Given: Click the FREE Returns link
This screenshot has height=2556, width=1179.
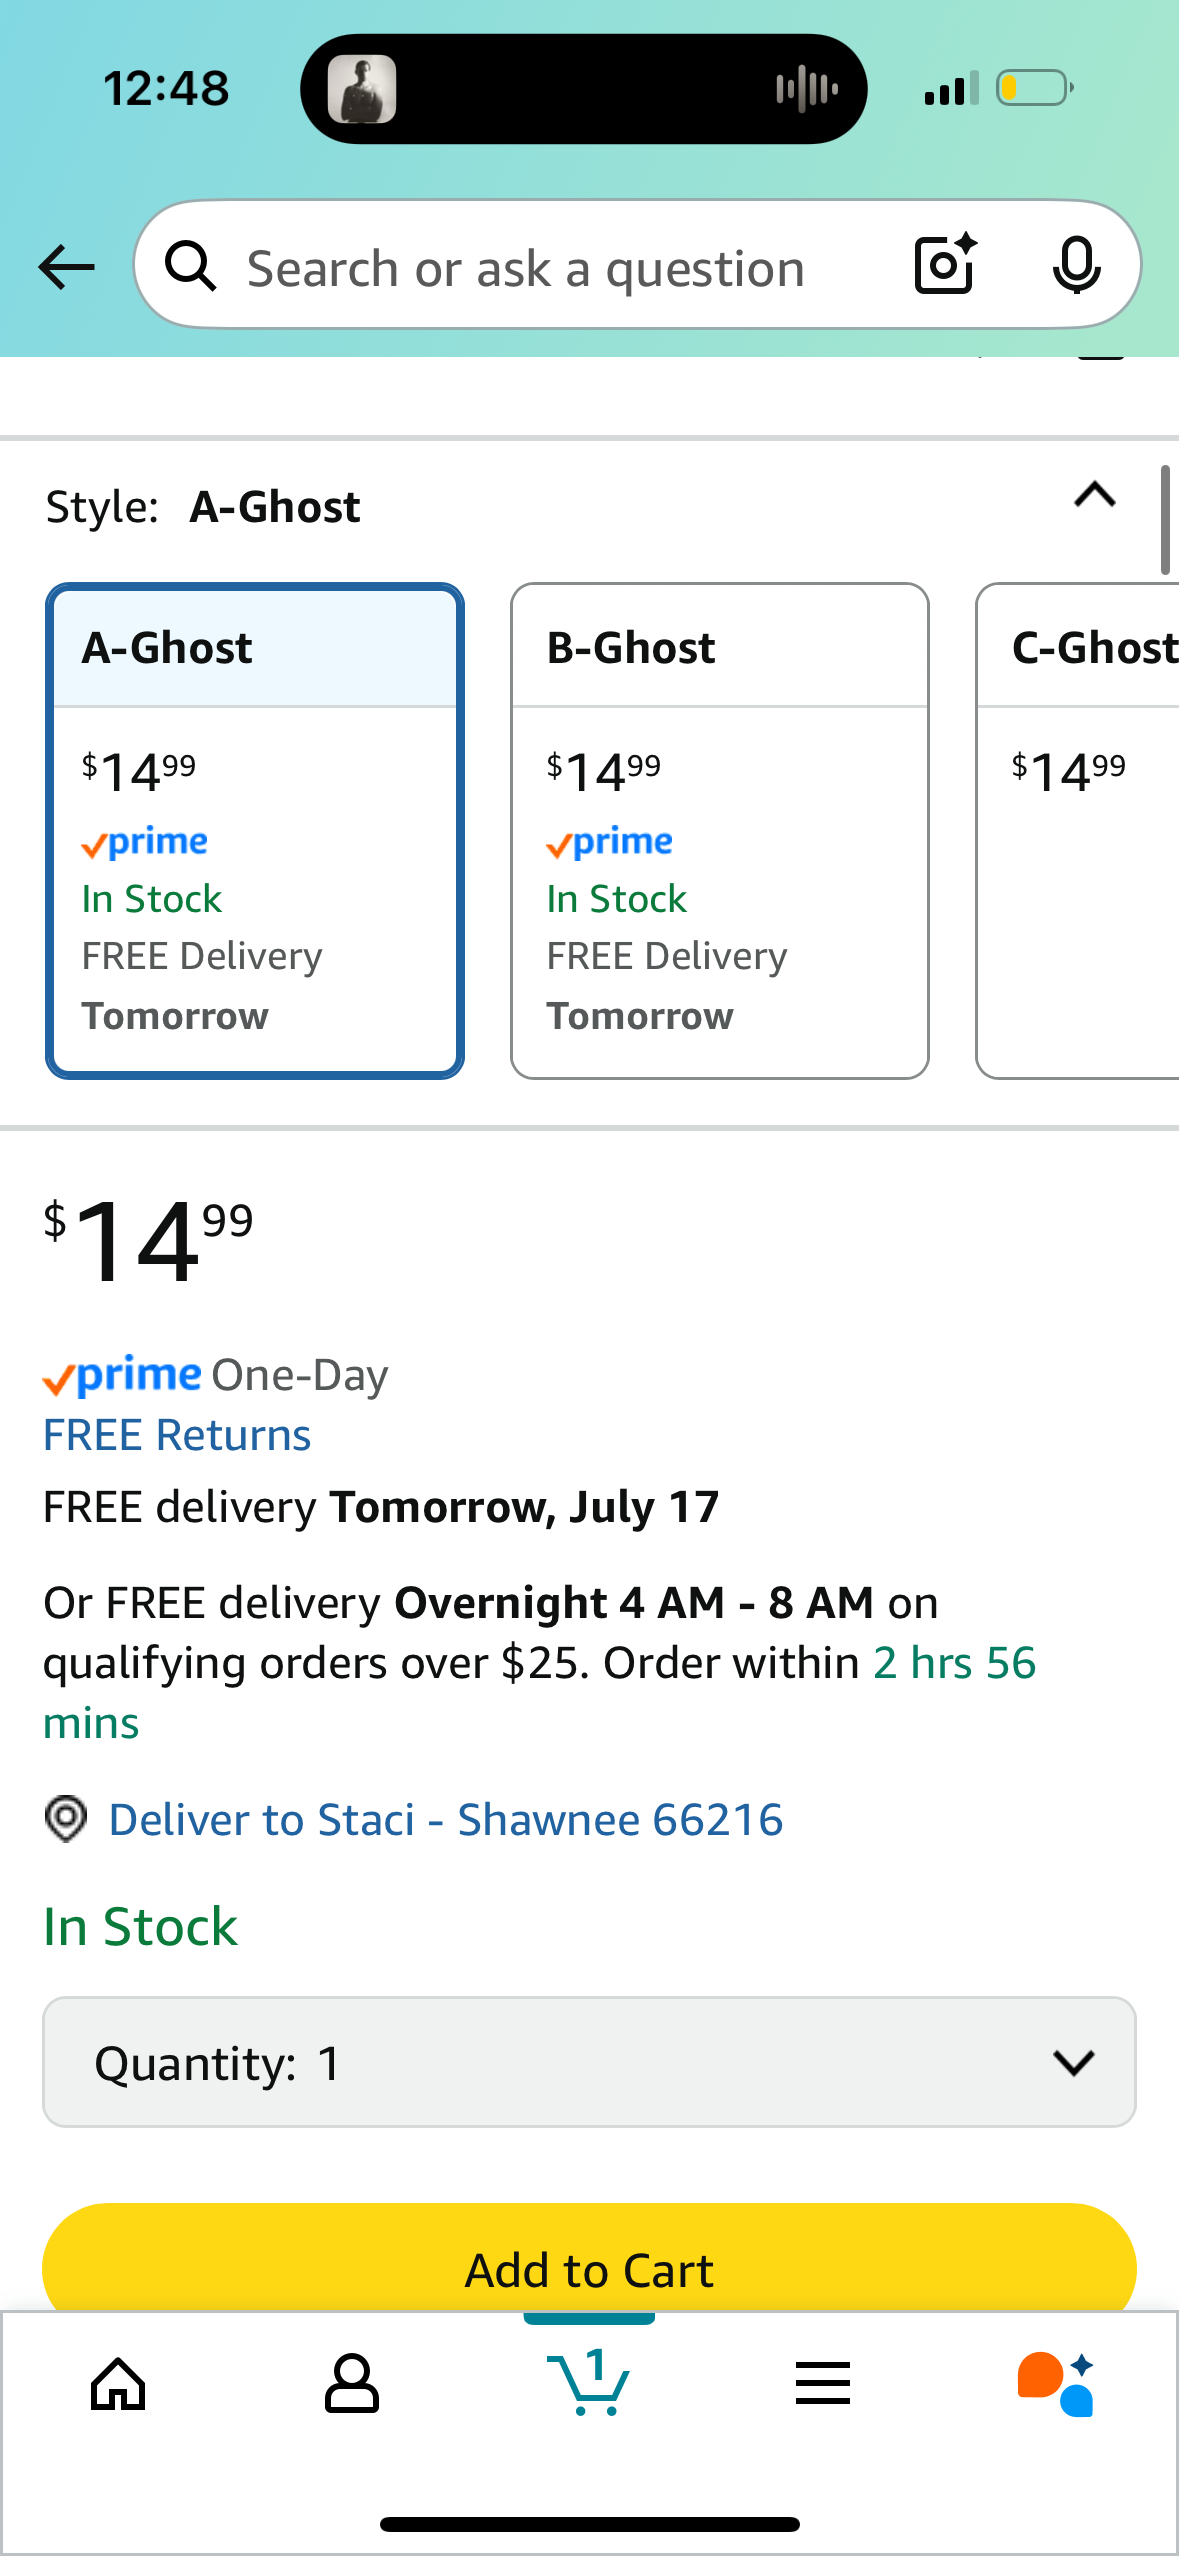Looking at the screenshot, I should point(177,1435).
